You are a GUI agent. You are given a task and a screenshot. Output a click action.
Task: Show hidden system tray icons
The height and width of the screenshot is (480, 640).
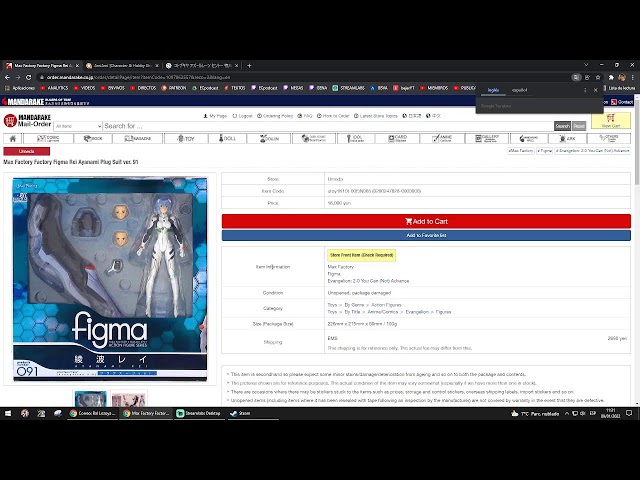click(567, 413)
